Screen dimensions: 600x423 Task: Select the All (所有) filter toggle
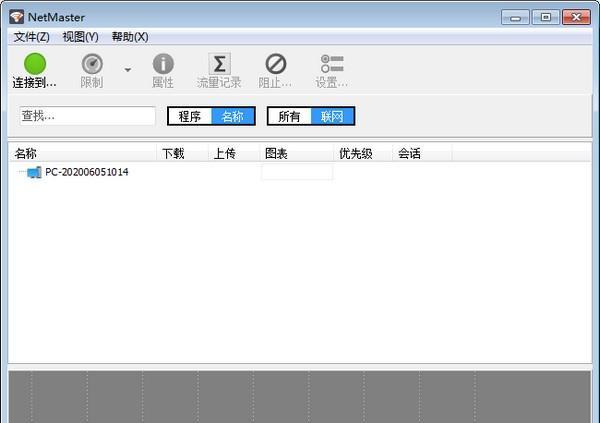(289, 116)
